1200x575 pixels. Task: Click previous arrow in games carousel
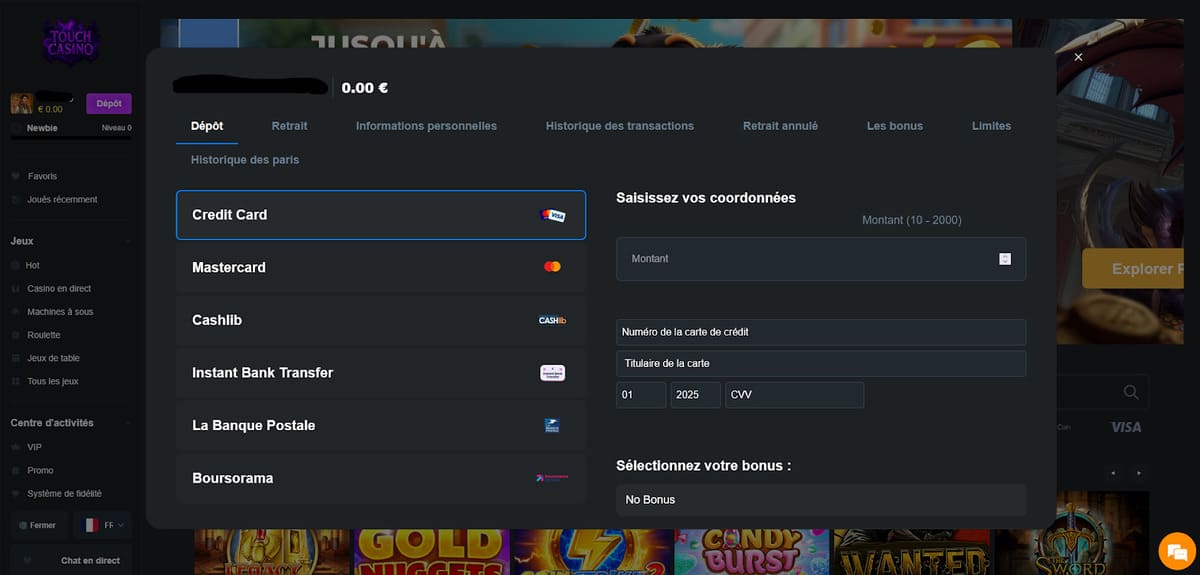click(x=1114, y=473)
